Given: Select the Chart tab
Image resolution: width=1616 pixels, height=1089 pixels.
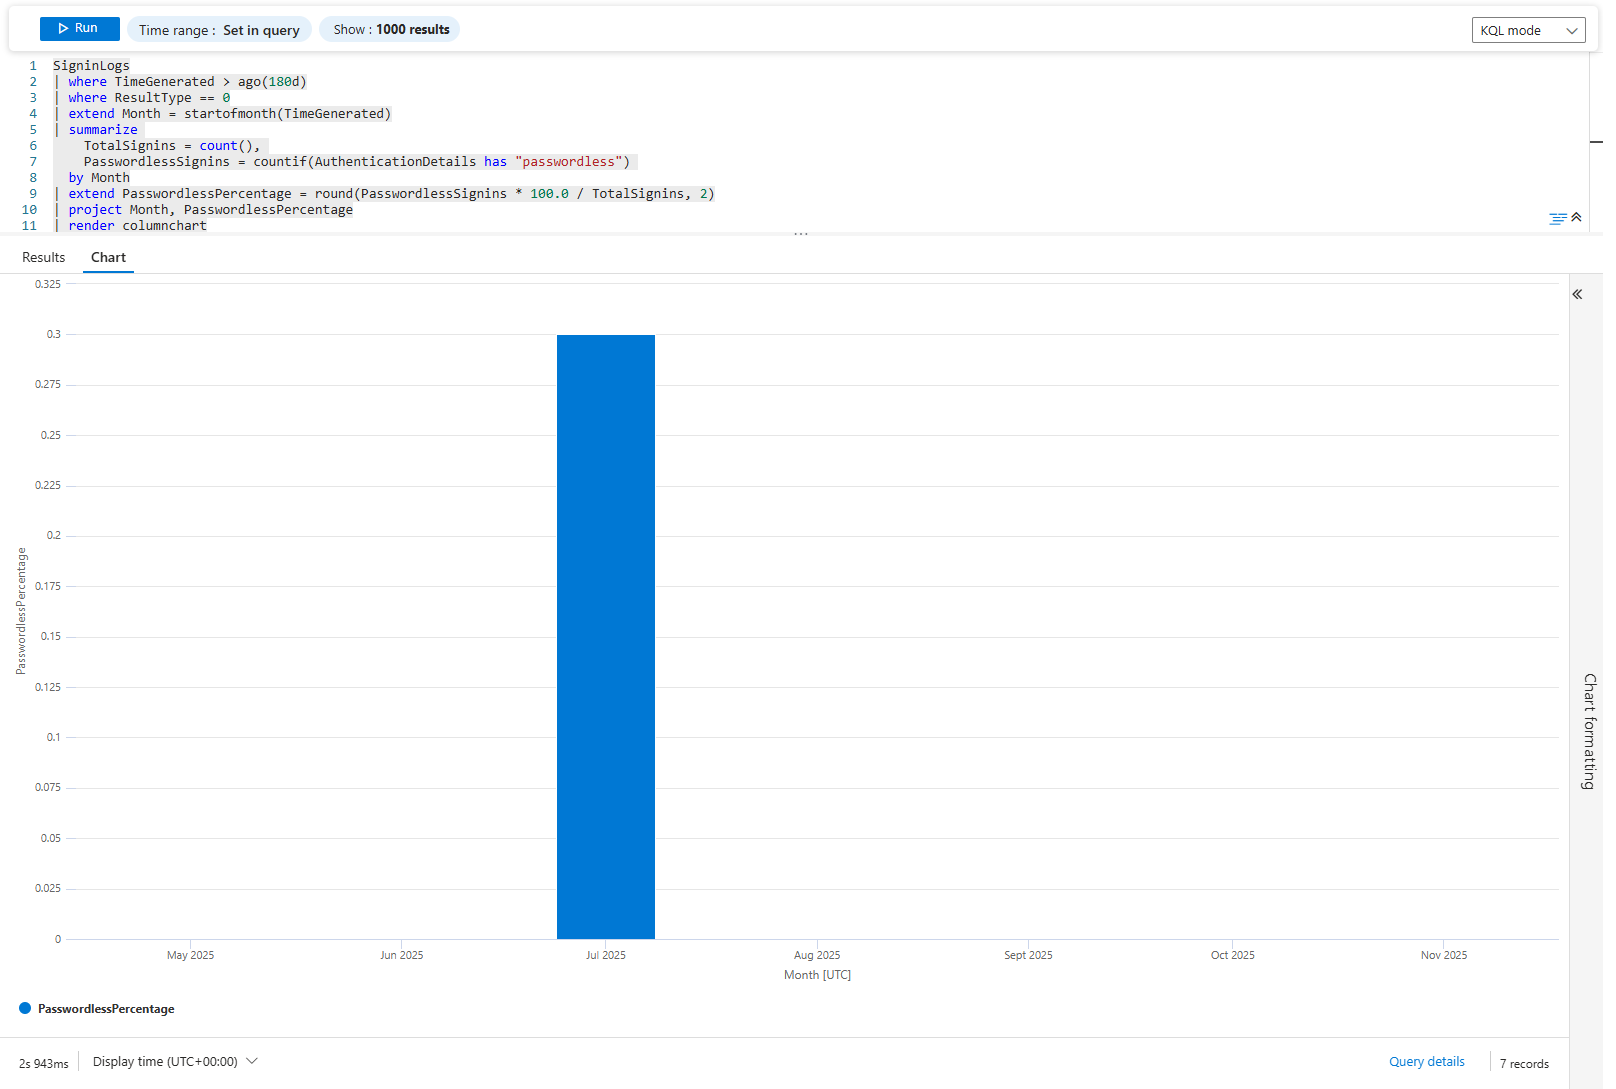Looking at the screenshot, I should [108, 258].
